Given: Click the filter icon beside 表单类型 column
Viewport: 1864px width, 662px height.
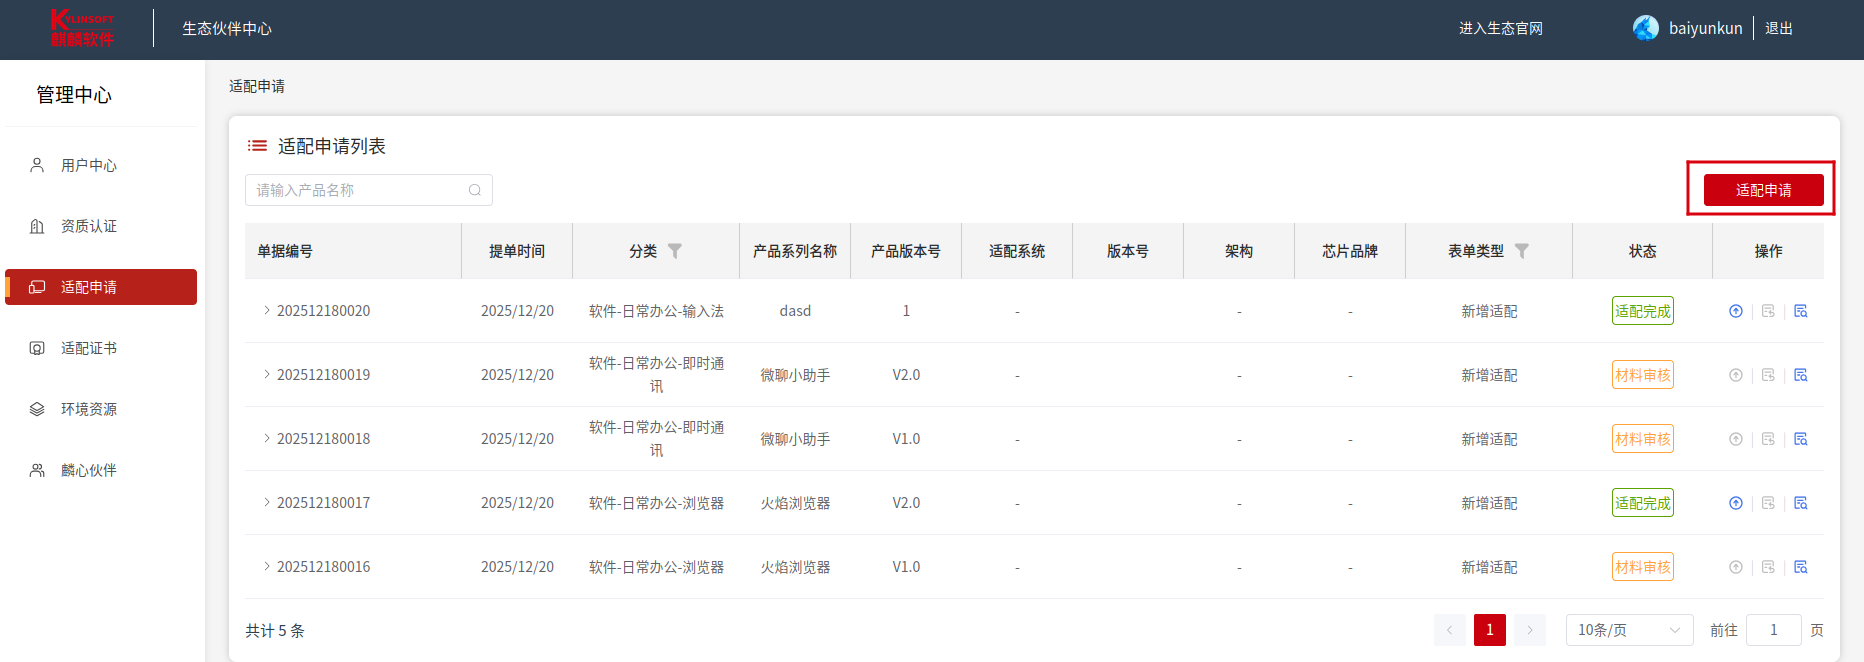Looking at the screenshot, I should pos(1522,251).
